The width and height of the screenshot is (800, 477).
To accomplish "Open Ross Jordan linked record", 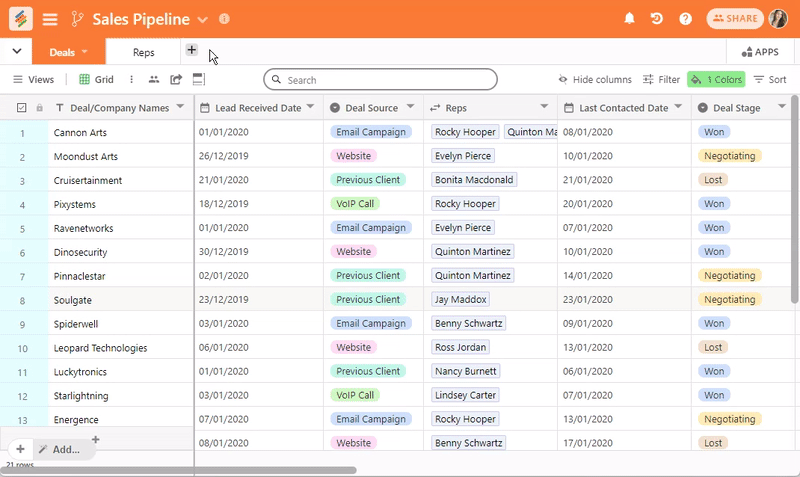I will pos(460,347).
